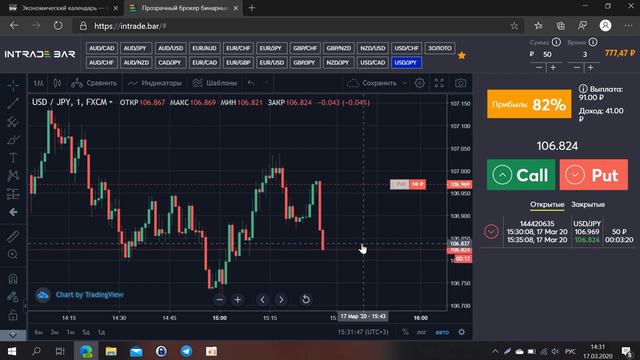Open the Шаблоны templates menu
The width and height of the screenshot is (640, 360).
click(x=215, y=83)
